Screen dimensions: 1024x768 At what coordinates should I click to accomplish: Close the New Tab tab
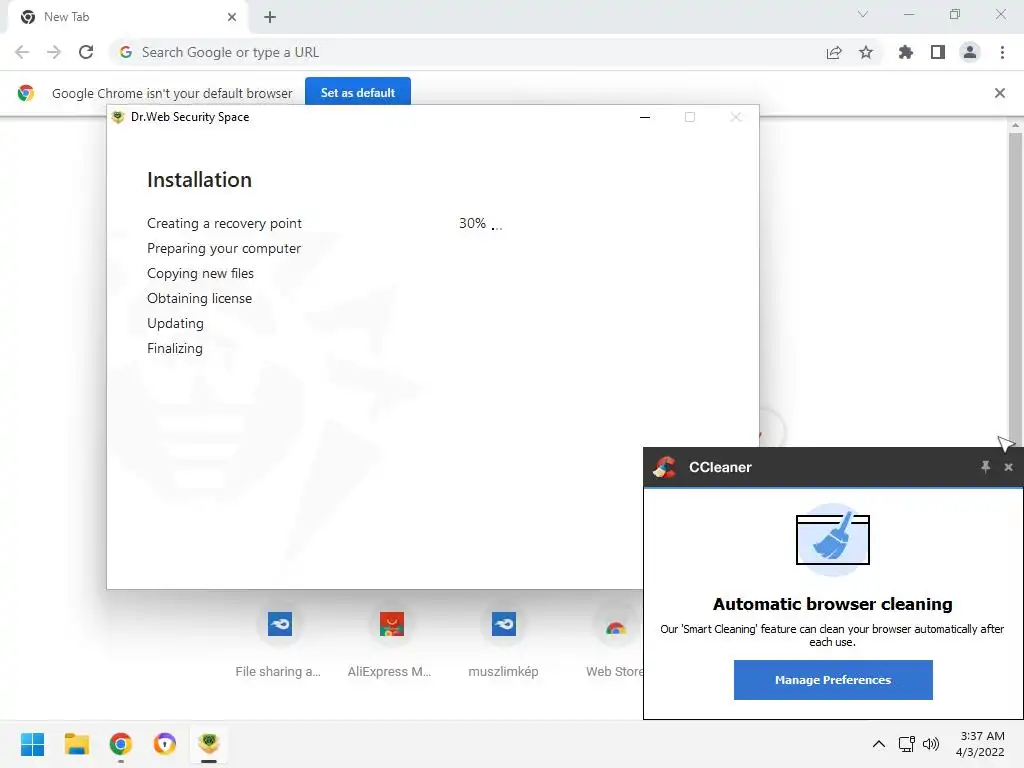click(x=232, y=17)
